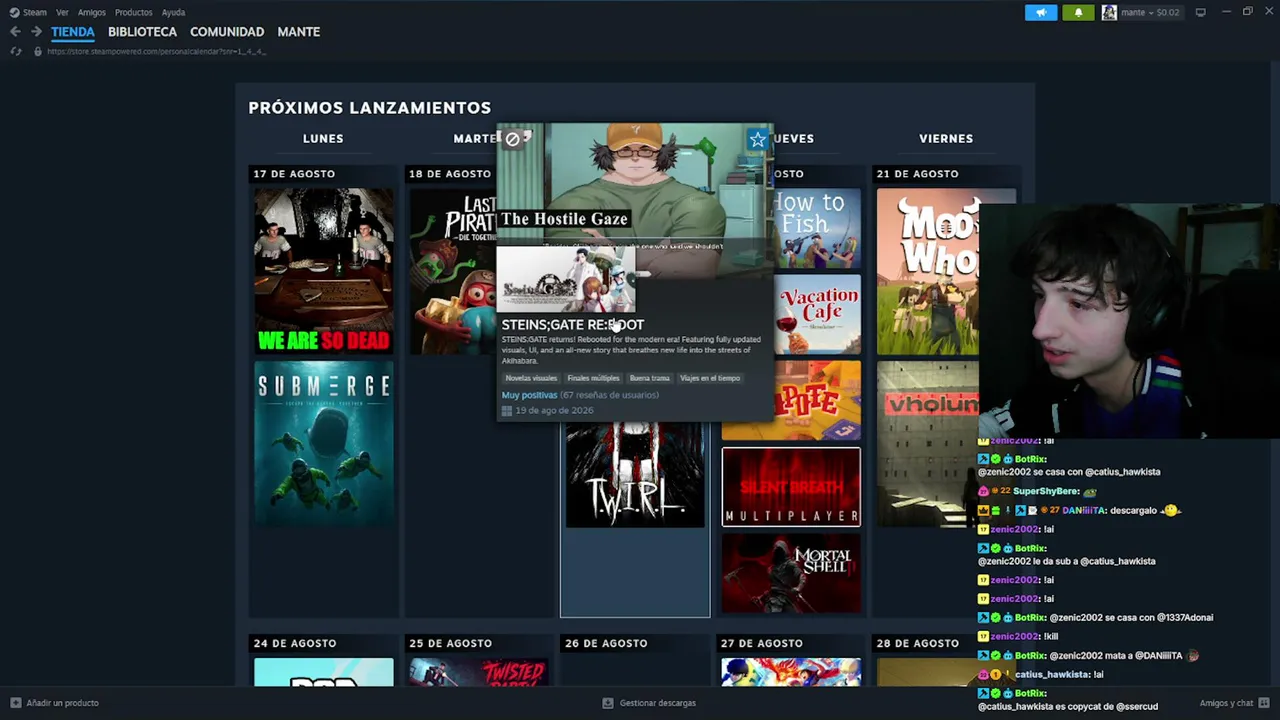This screenshot has height=720, width=1280.
Task: Open the Twisted game capsule under 25 de agosto
Action: tap(479, 672)
